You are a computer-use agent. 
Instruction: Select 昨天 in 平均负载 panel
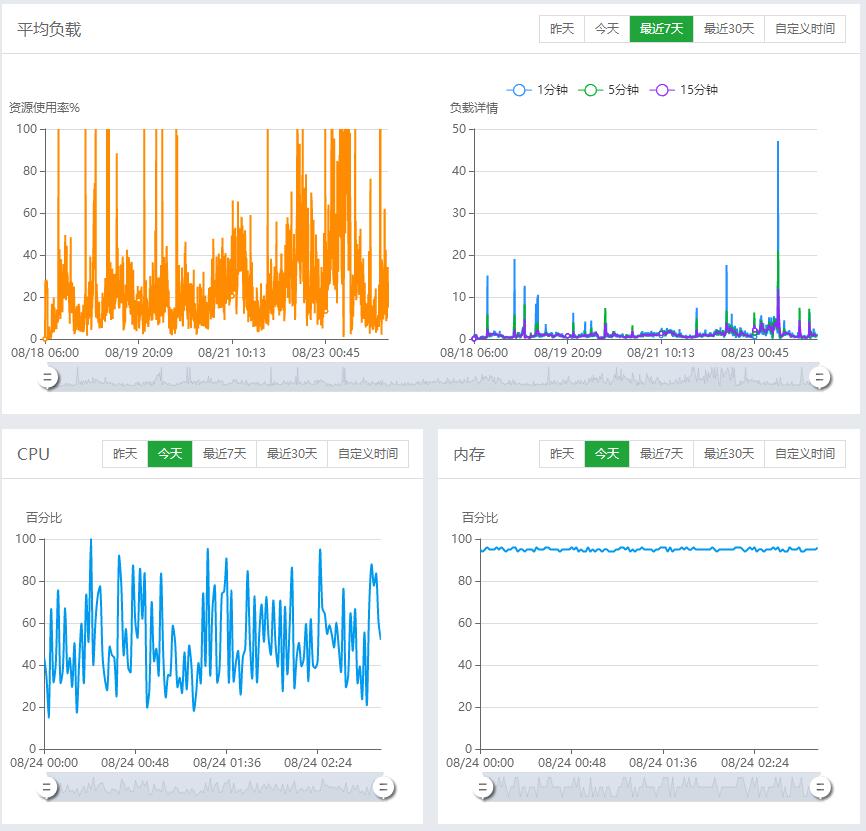561,29
